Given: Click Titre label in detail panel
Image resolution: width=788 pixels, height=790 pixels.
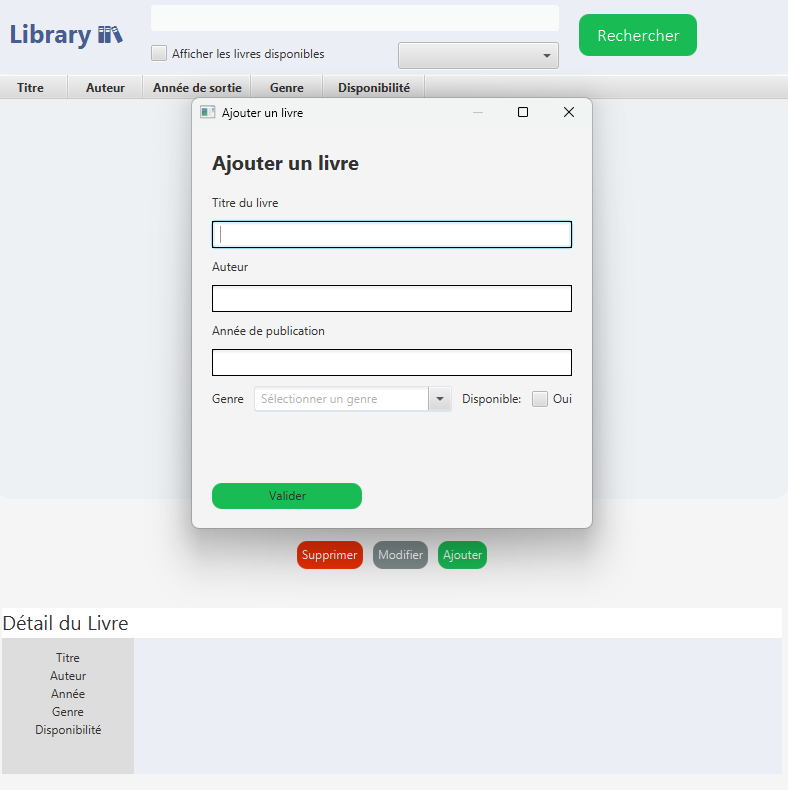Looking at the screenshot, I should coord(68,657).
